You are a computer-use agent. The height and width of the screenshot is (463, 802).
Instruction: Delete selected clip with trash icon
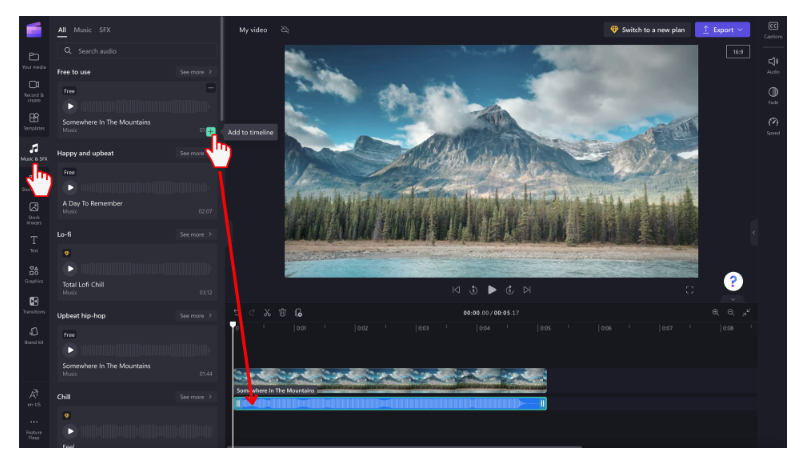pyautogui.click(x=282, y=313)
